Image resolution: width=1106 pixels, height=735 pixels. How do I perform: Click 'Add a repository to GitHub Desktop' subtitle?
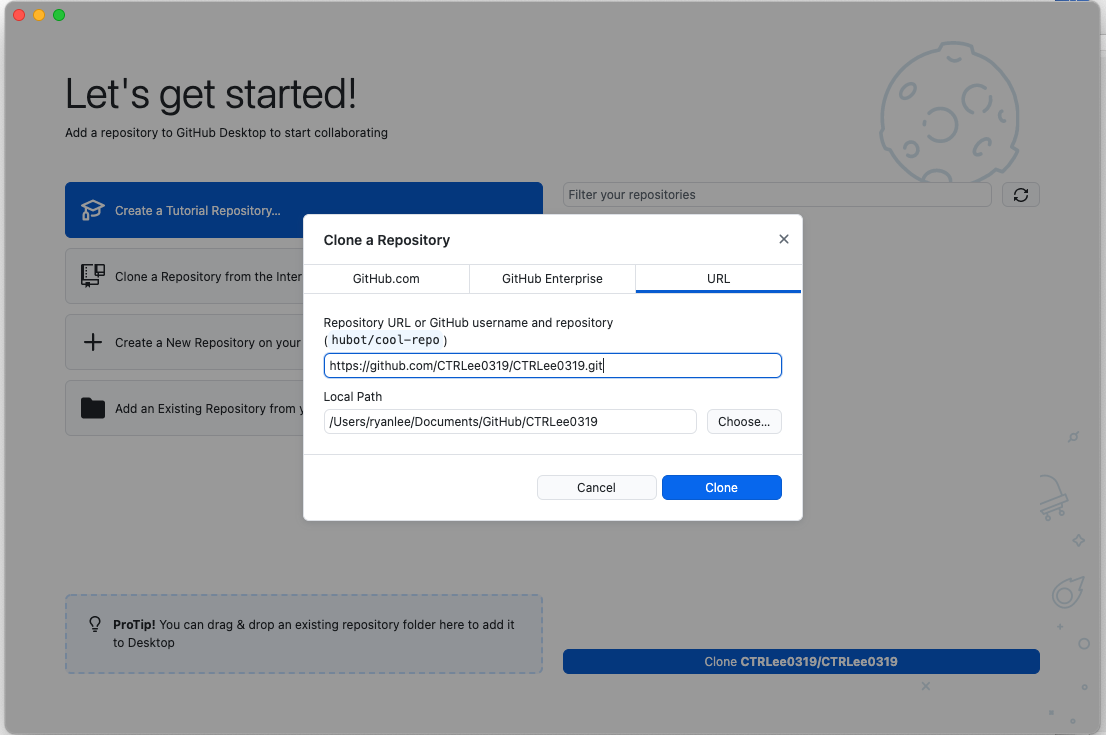tap(226, 133)
